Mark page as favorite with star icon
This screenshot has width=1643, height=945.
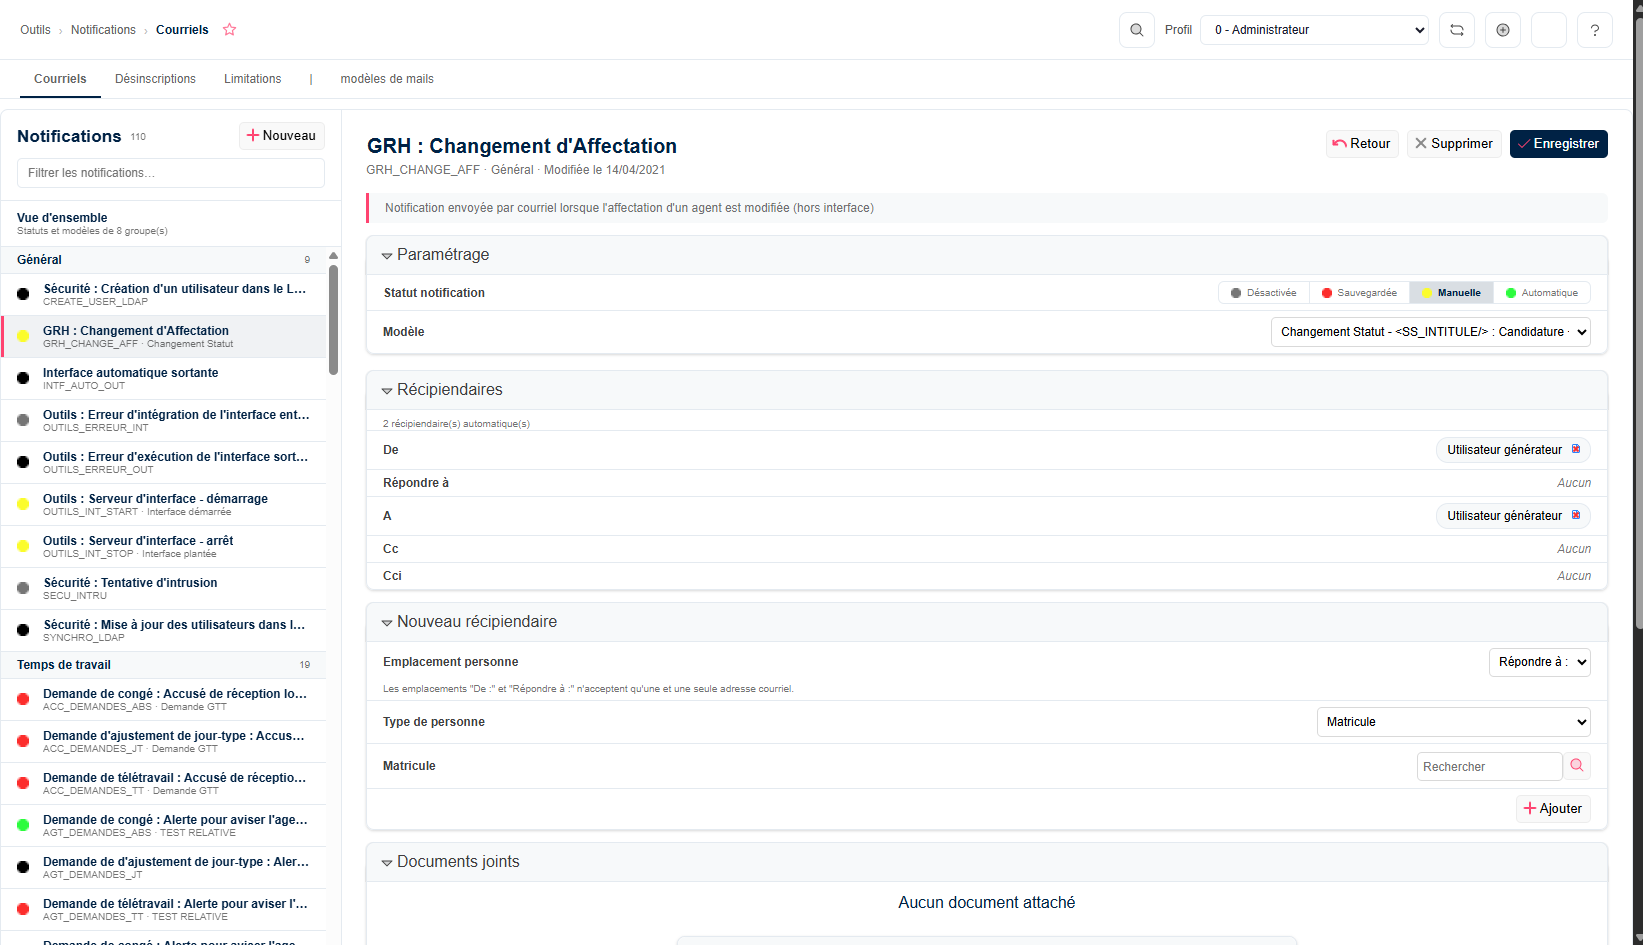[x=229, y=30]
